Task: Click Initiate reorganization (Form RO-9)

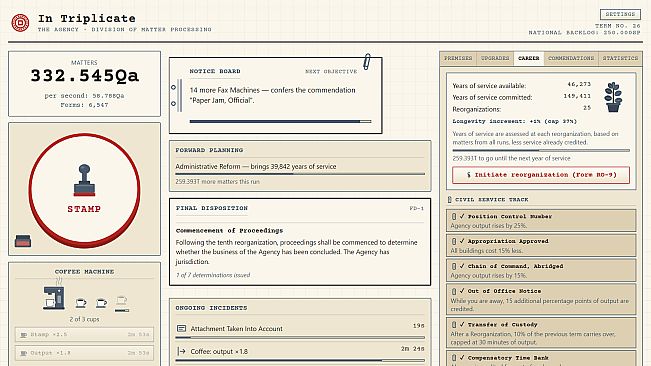Action: [x=541, y=175]
